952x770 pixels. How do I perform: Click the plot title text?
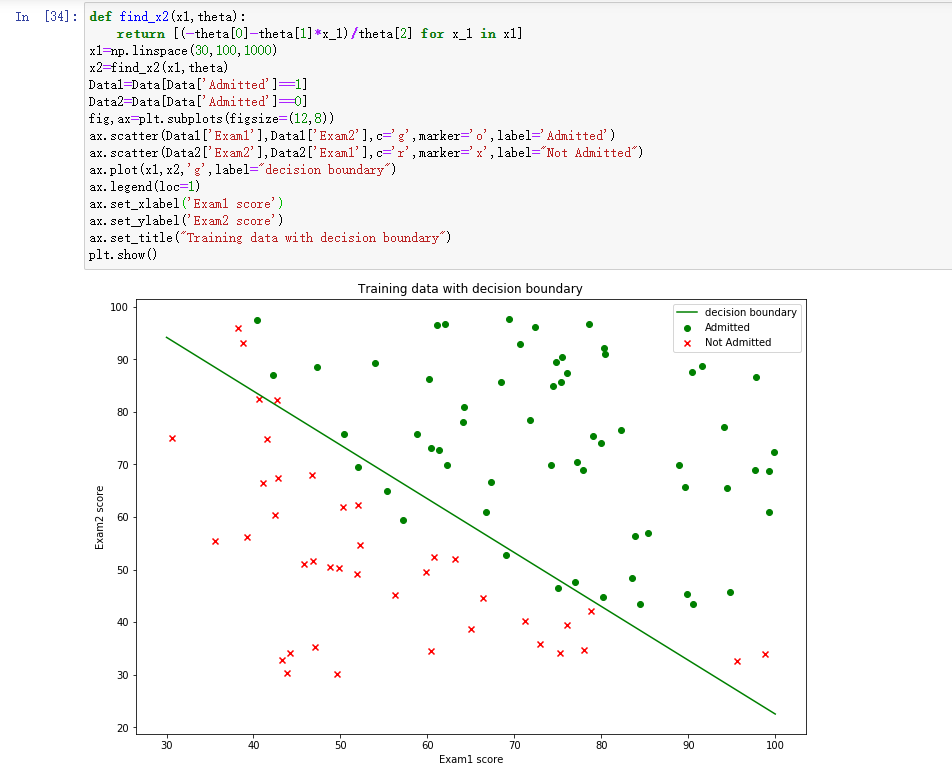click(x=470, y=288)
